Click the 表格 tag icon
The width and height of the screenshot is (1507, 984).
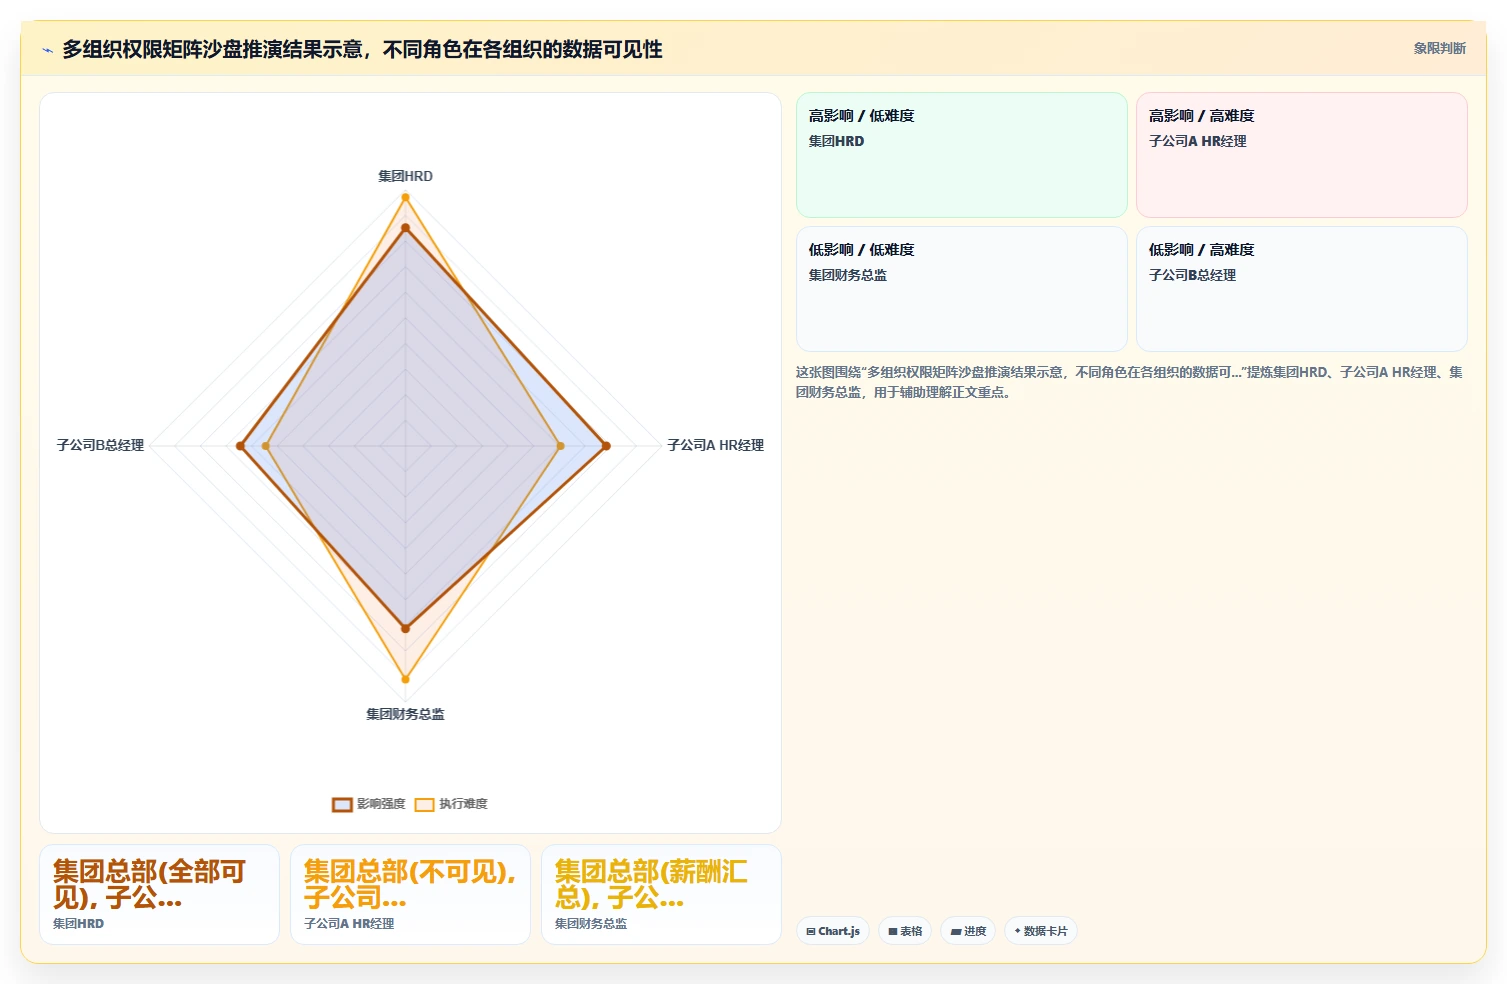[893, 931]
